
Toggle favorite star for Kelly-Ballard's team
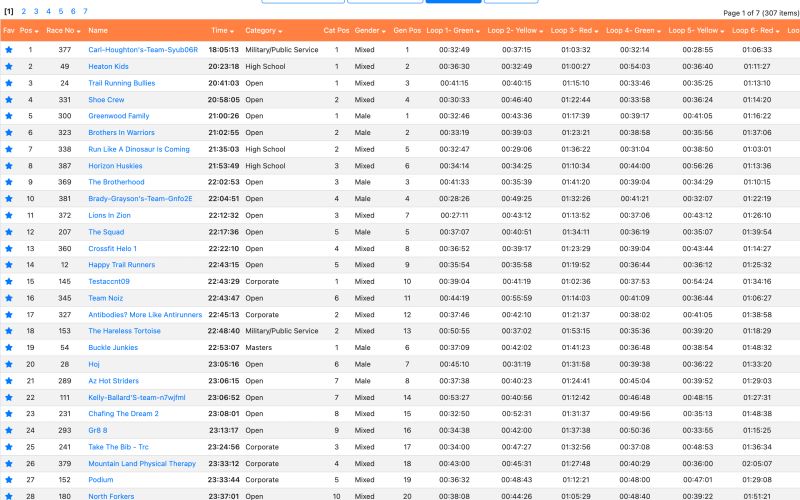(9, 397)
